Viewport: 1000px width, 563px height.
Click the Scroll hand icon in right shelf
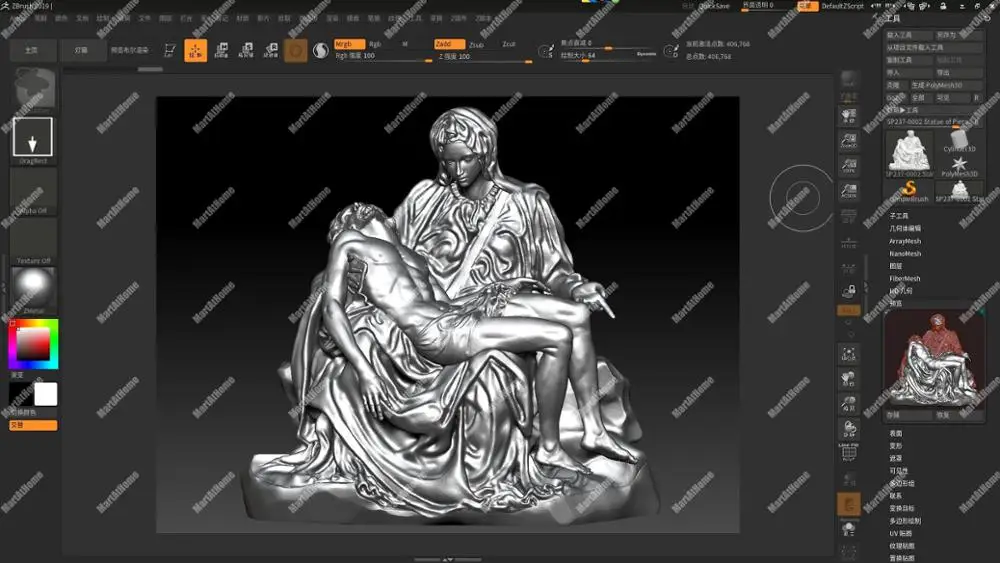click(x=849, y=115)
